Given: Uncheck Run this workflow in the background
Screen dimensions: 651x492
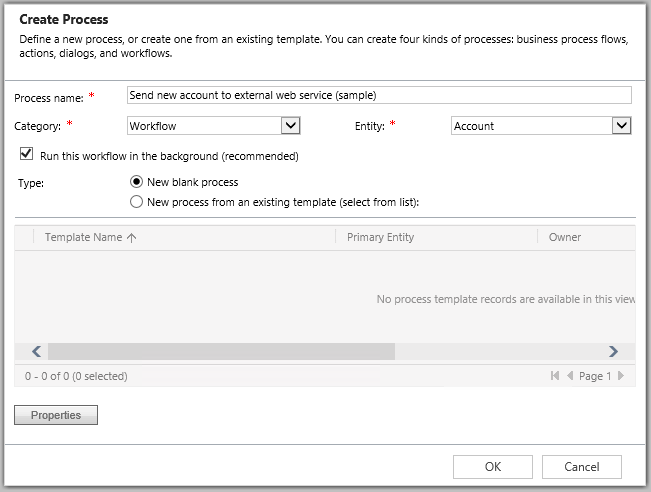Looking at the screenshot, I should click(x=26, y=156).
